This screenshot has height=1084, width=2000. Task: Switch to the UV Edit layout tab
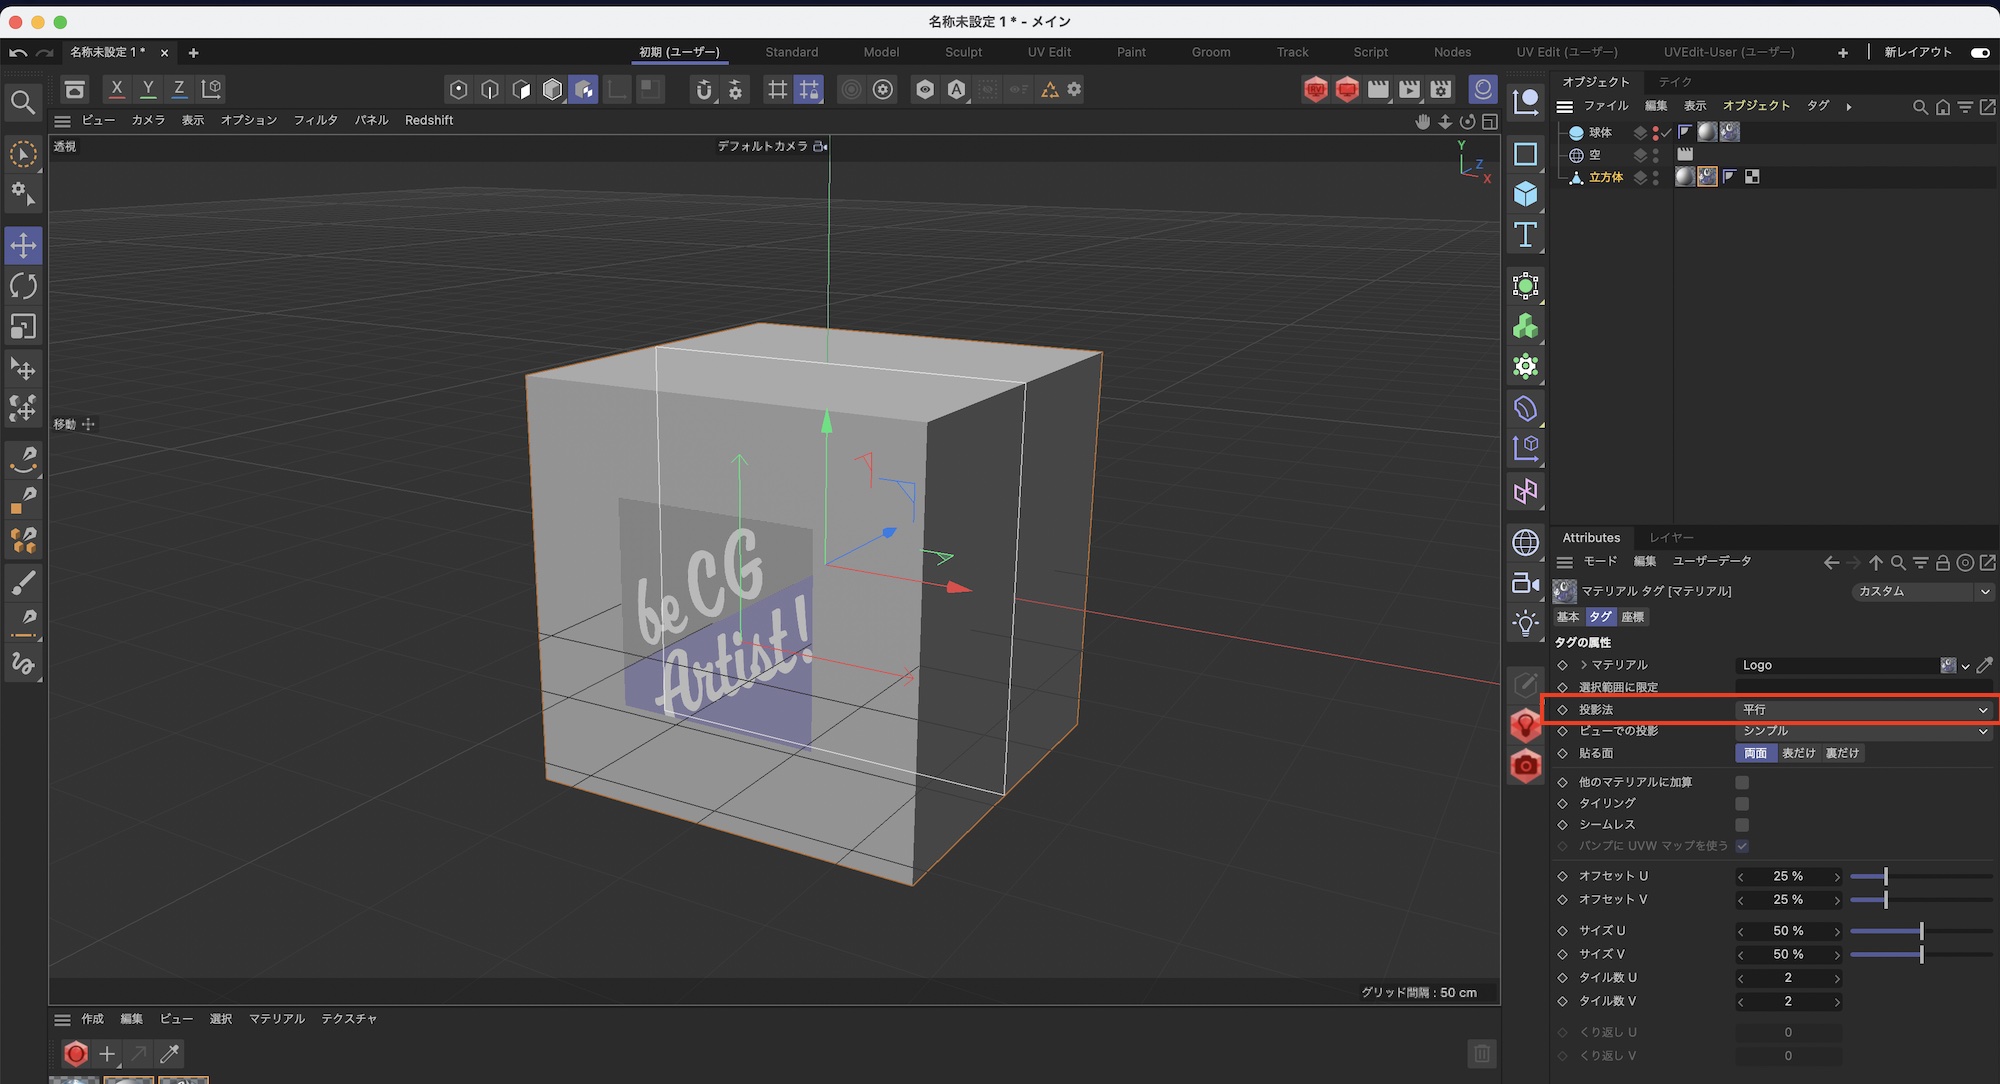coord(1049,52)
